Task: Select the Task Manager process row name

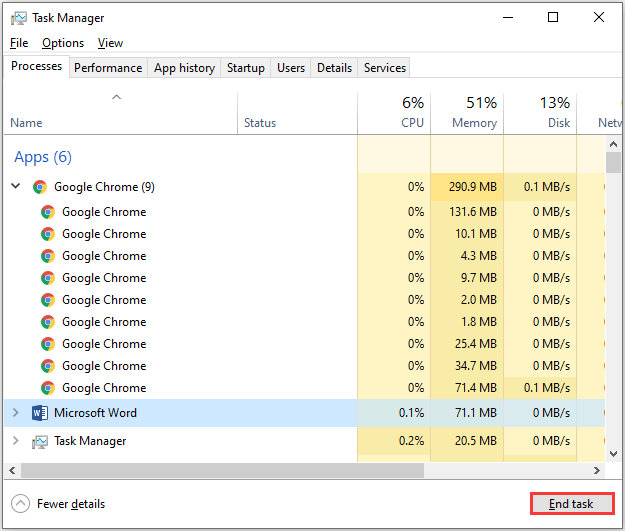Action: click(x=90, y=441)
